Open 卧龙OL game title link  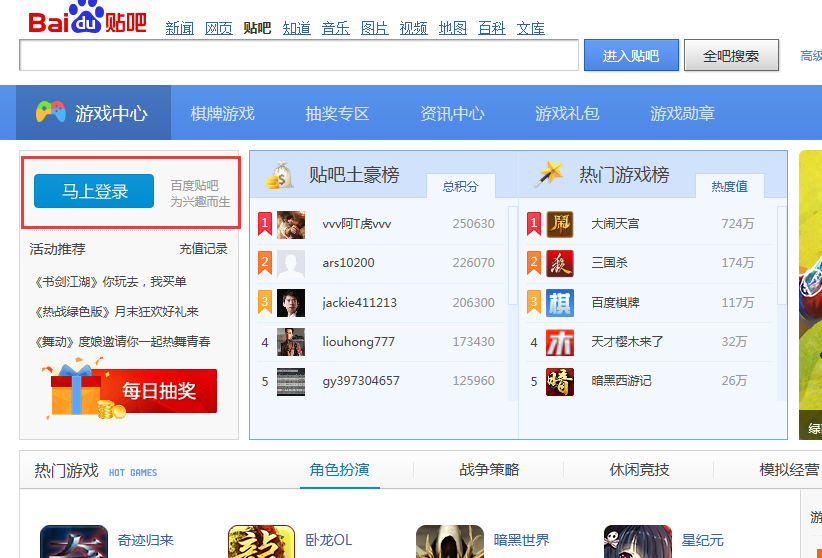click(x=329, y=540)
